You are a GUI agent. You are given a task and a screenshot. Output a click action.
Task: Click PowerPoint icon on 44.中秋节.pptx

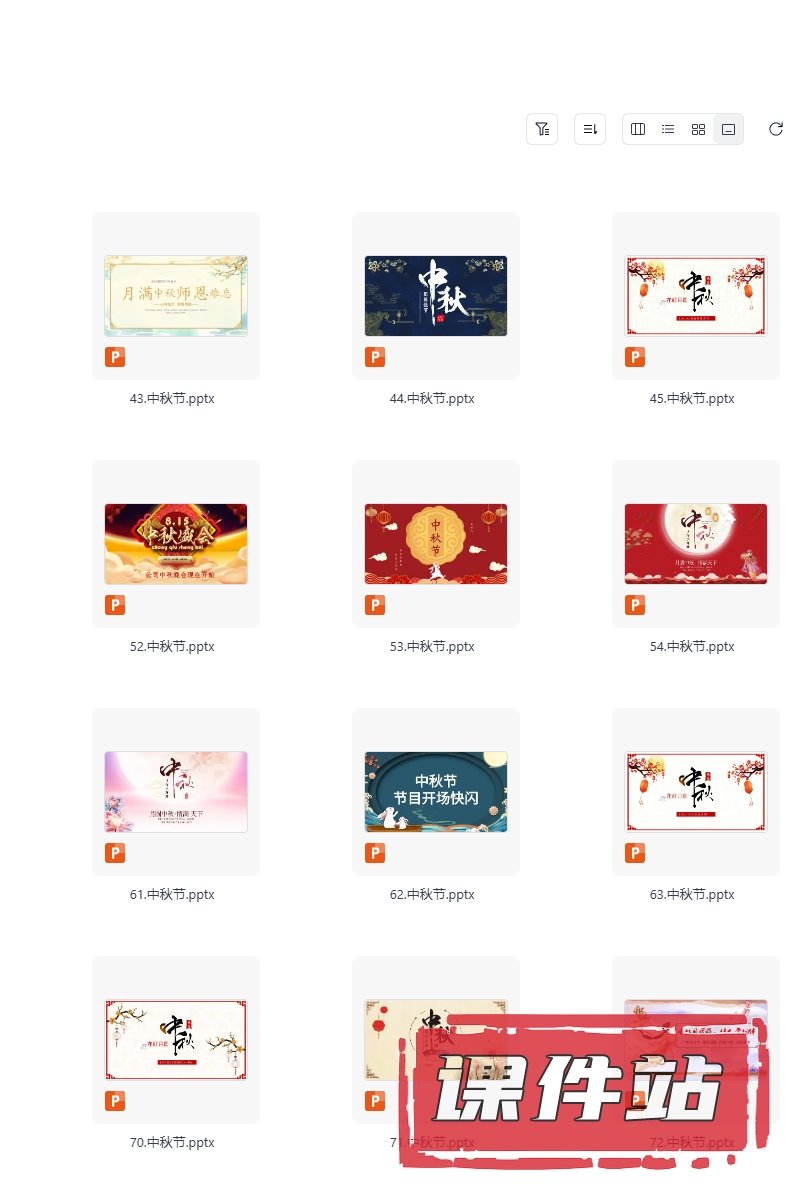(x=375, y=357)
